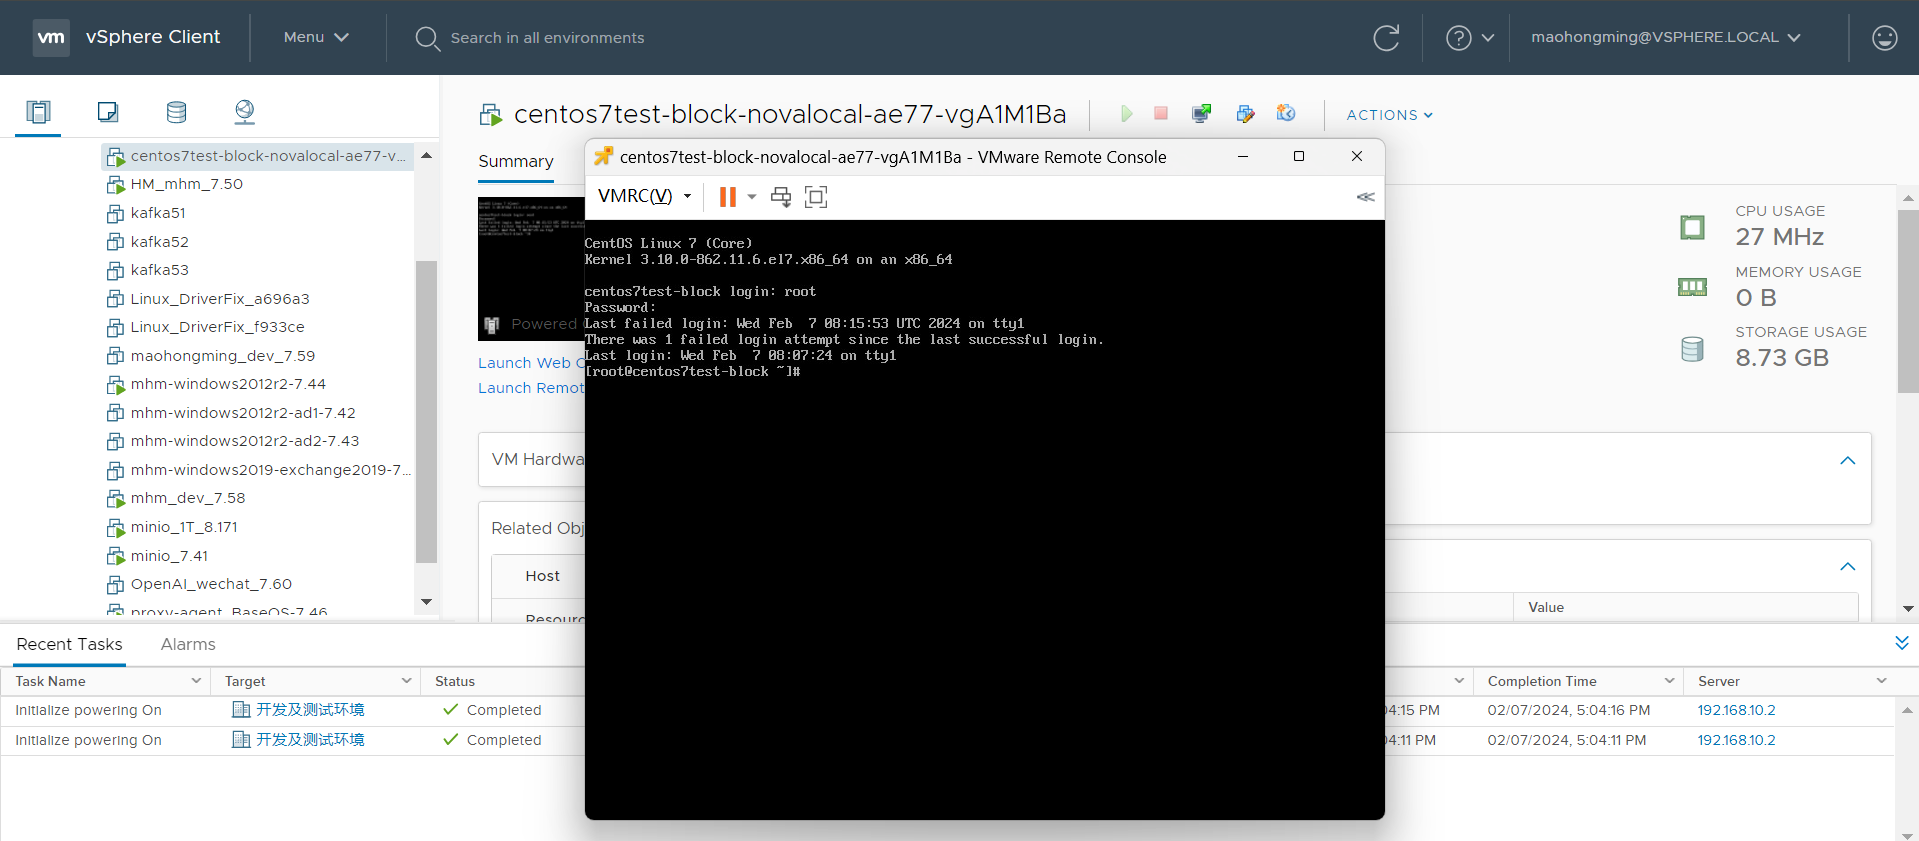Click main pane scrollbar thumb

tap(1908, 300)
